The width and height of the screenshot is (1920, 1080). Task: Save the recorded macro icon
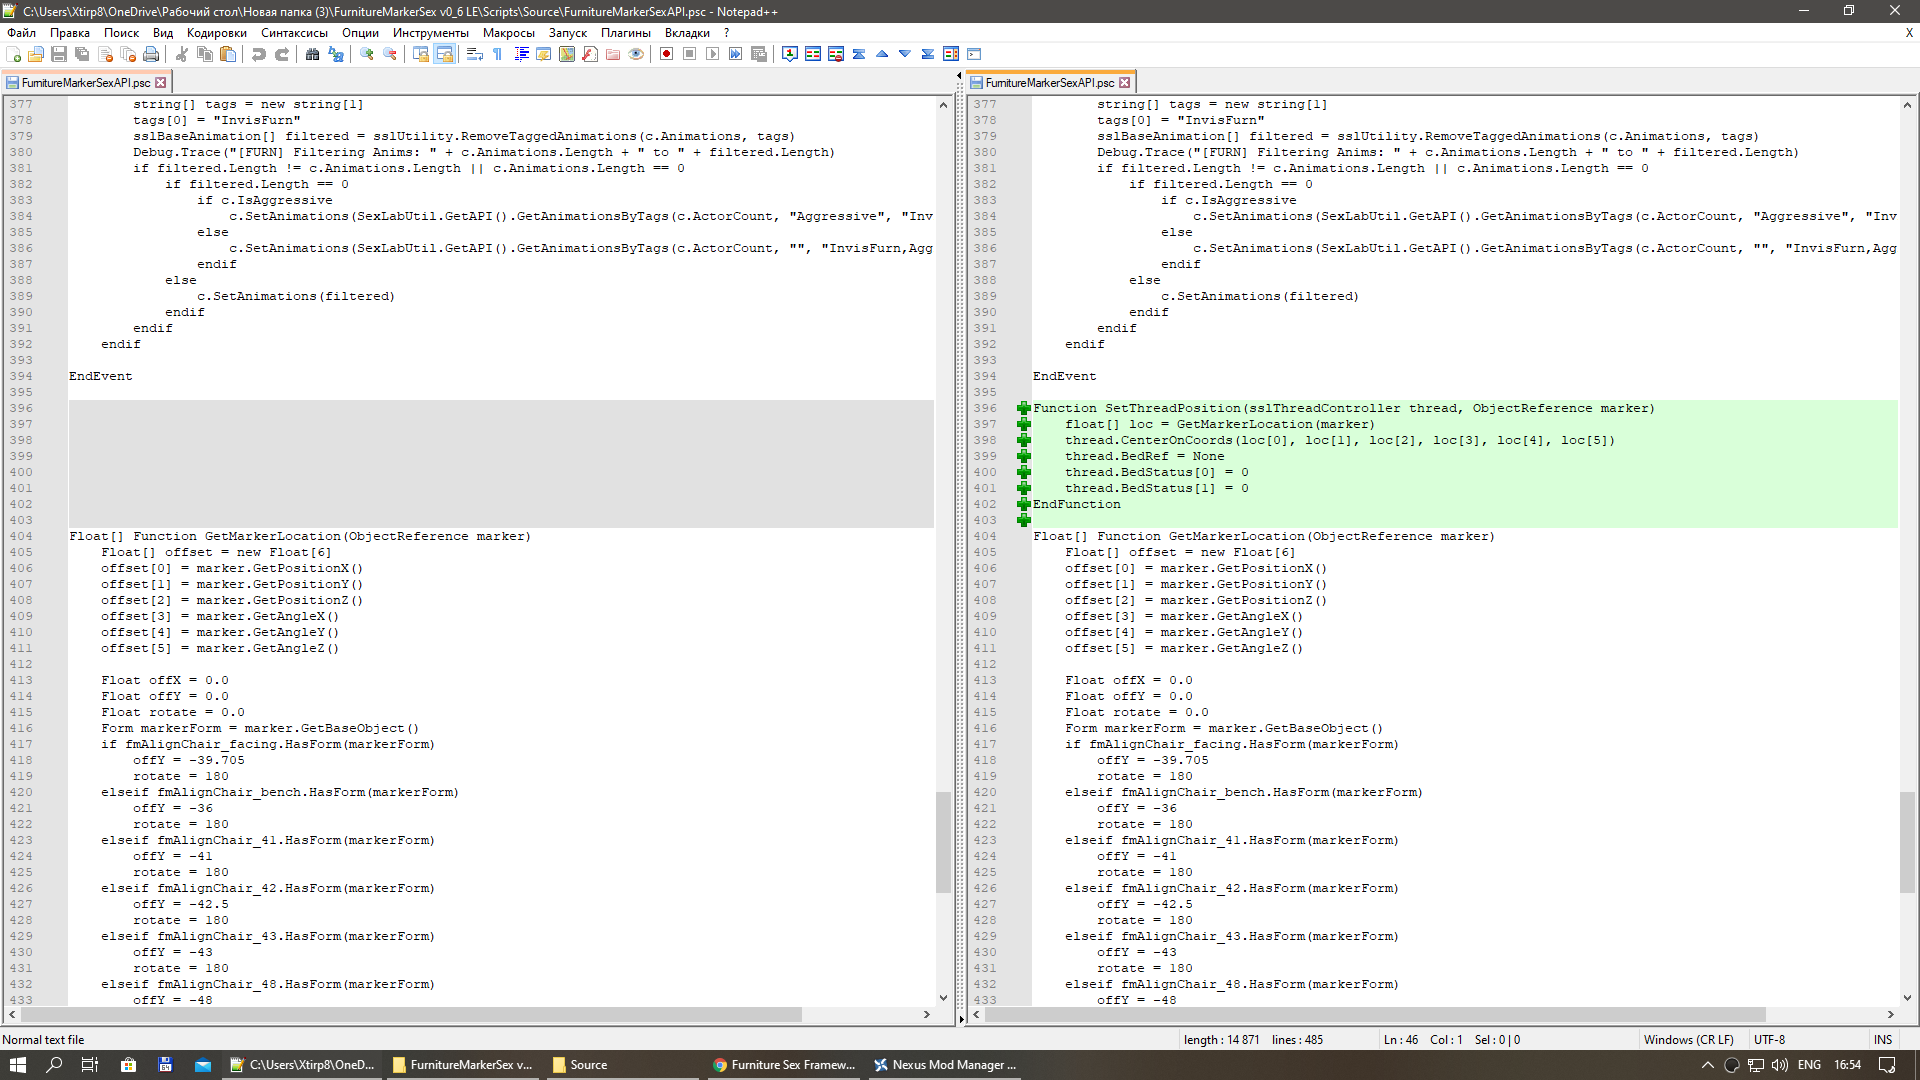(759, 54)
